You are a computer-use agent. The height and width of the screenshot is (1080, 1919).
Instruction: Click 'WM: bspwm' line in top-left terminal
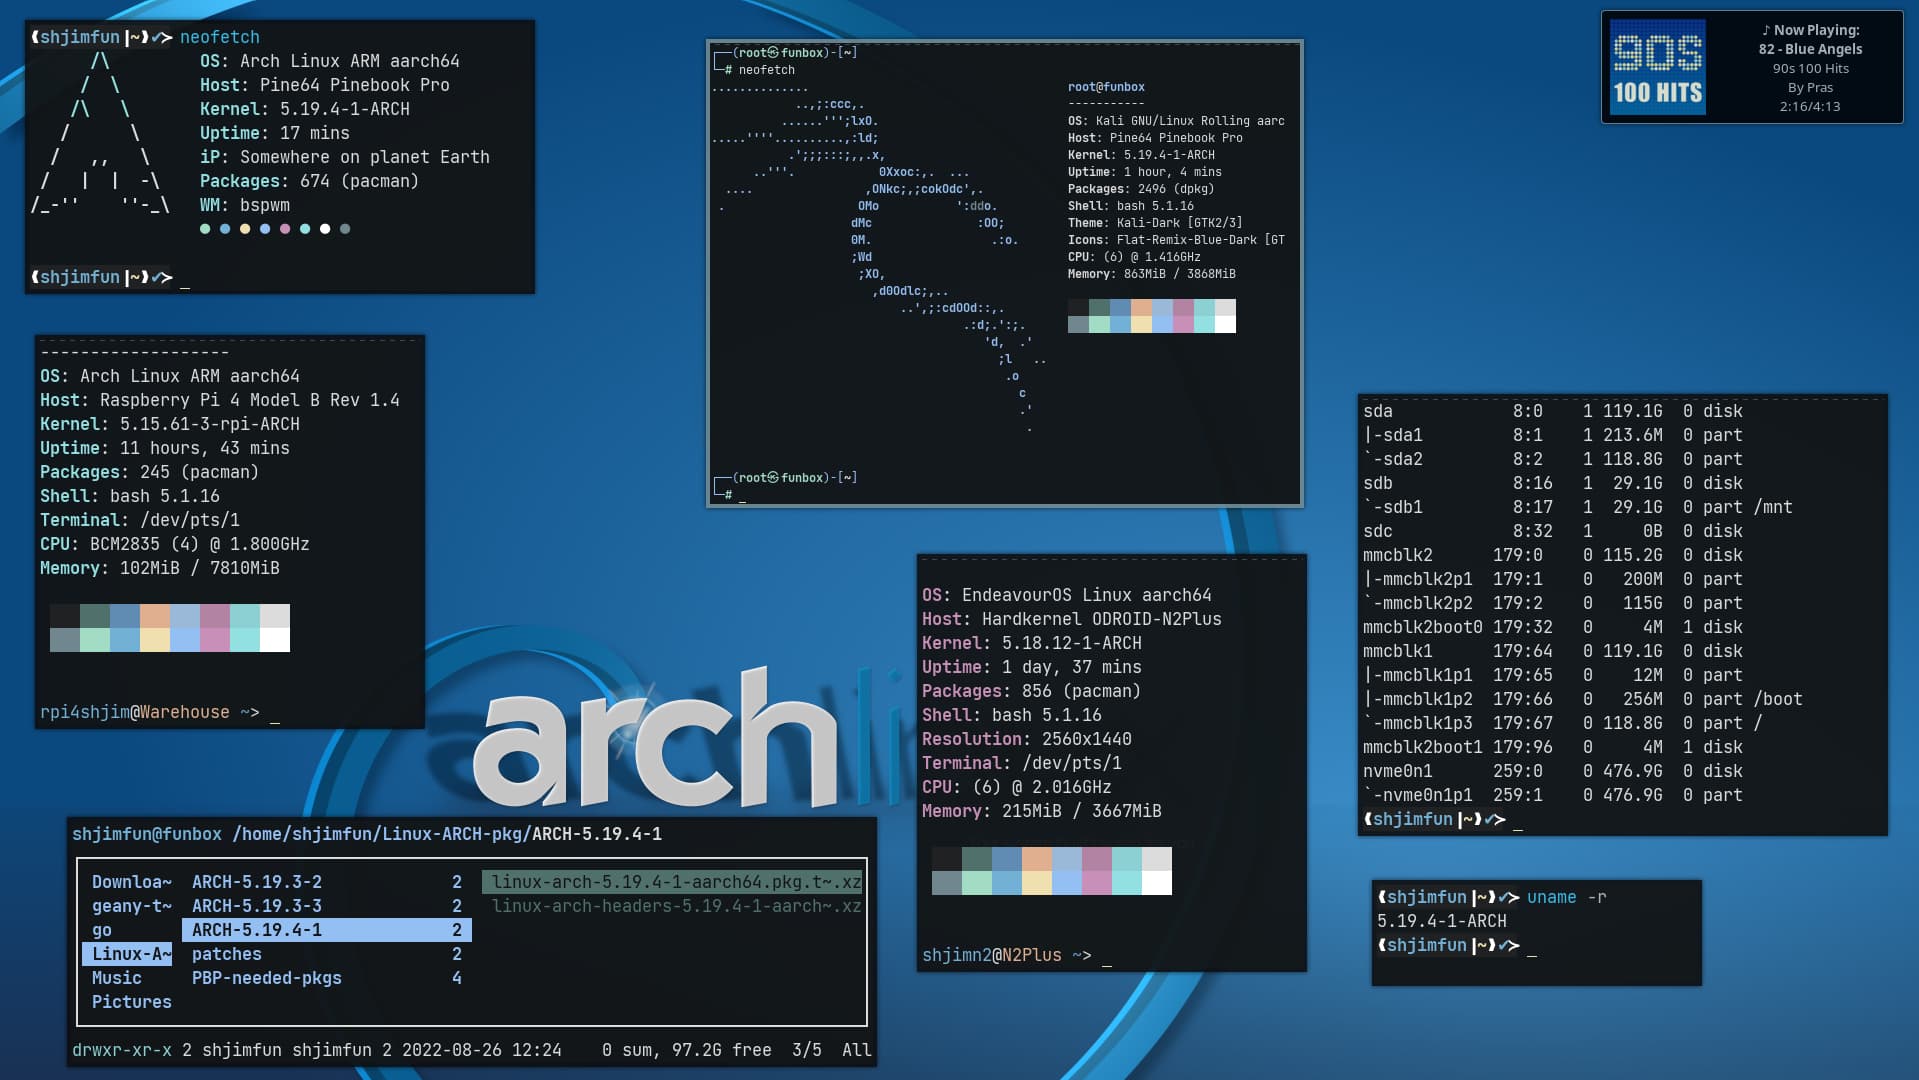(x=244, y=205)
